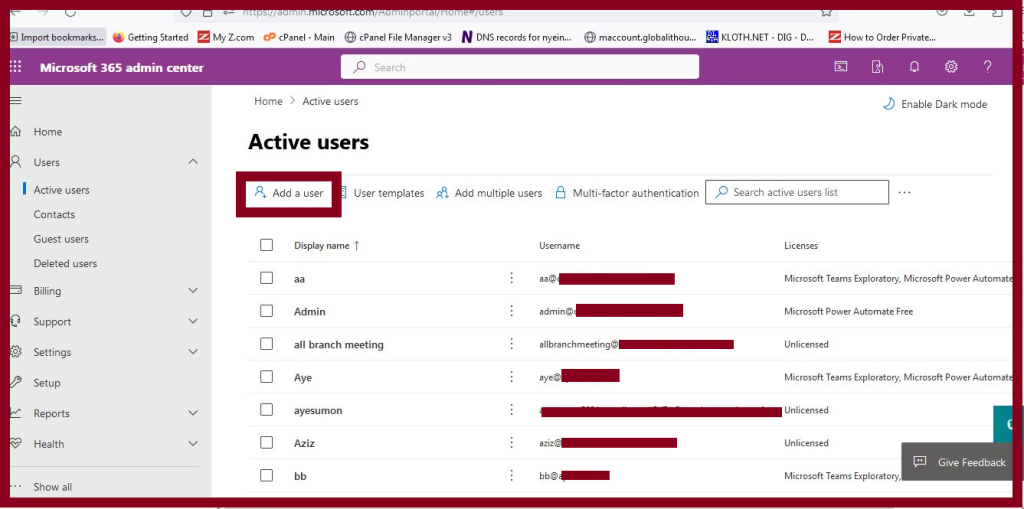
Task: Click the Give Feedback button
Action: (x=959, y=462)
